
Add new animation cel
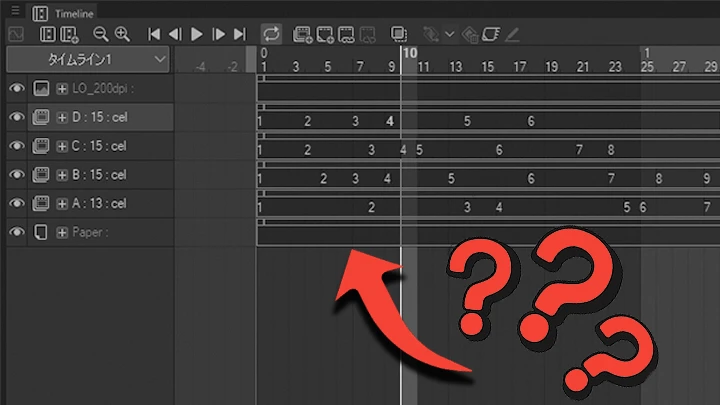tap(325, 34)
